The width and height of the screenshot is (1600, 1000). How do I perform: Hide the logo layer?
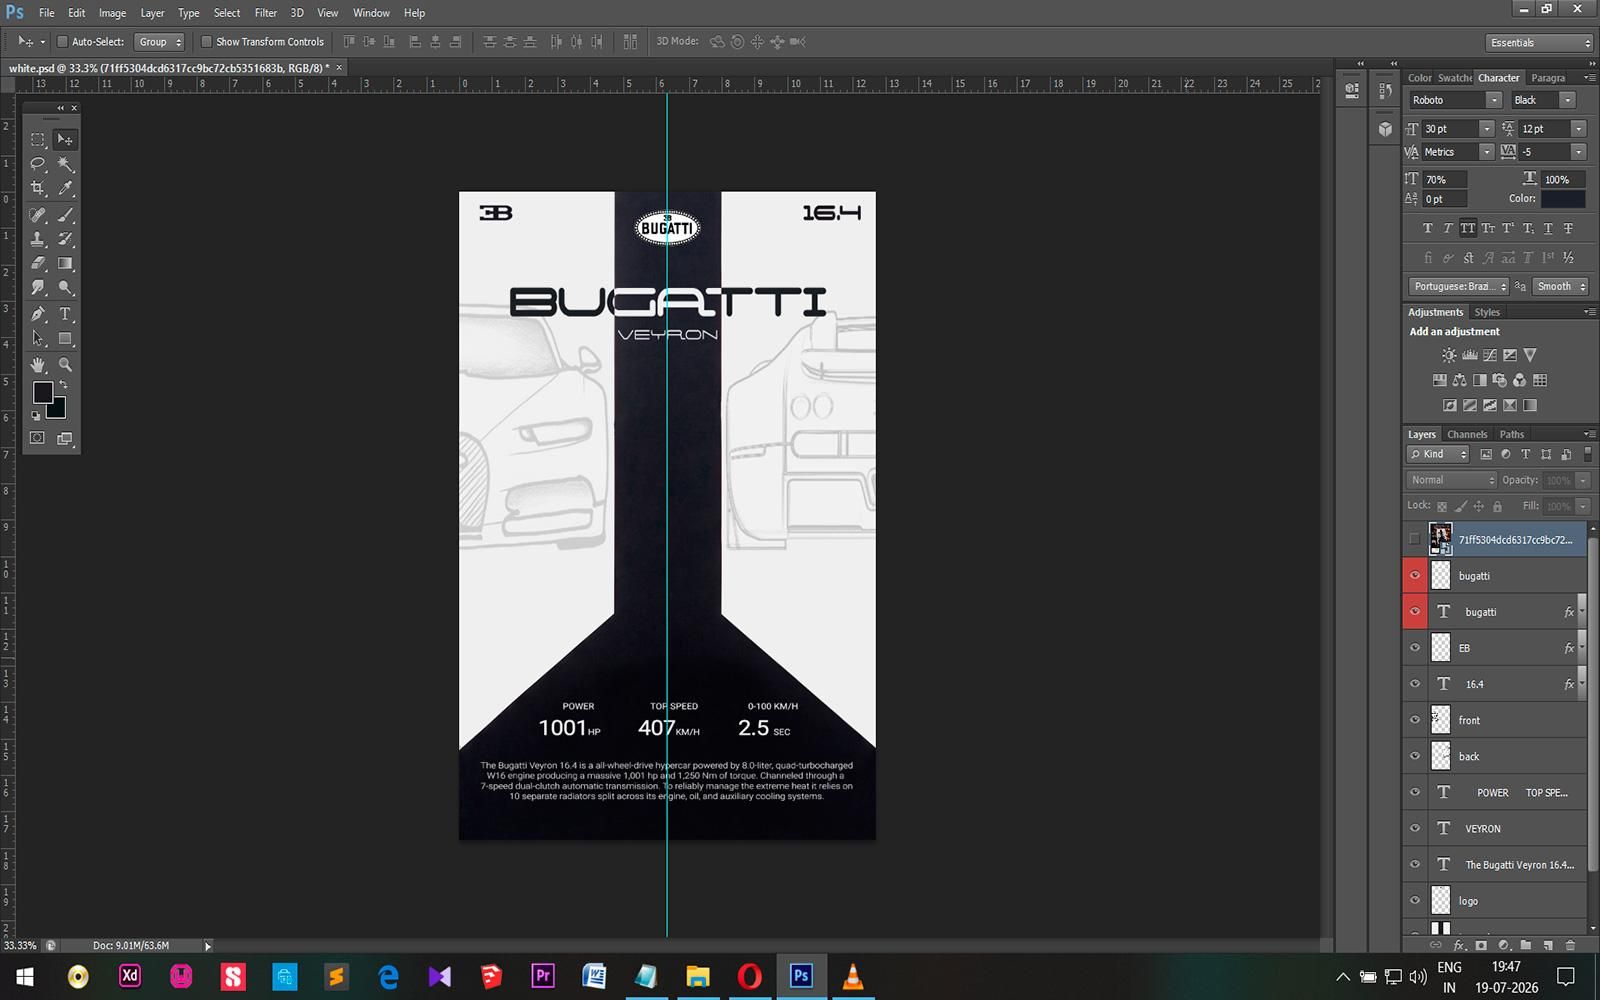tap(1414, 900)
